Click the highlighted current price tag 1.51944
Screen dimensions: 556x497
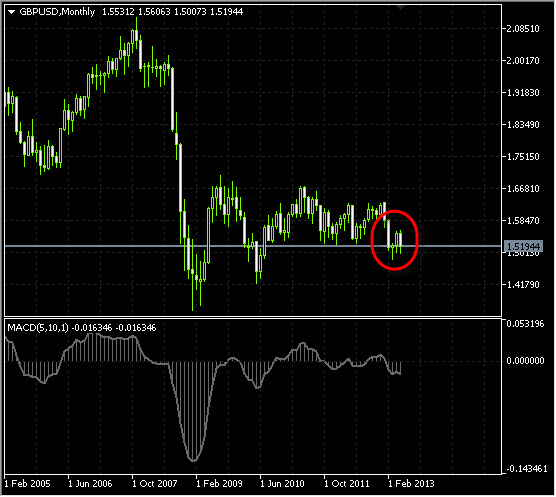523,246
